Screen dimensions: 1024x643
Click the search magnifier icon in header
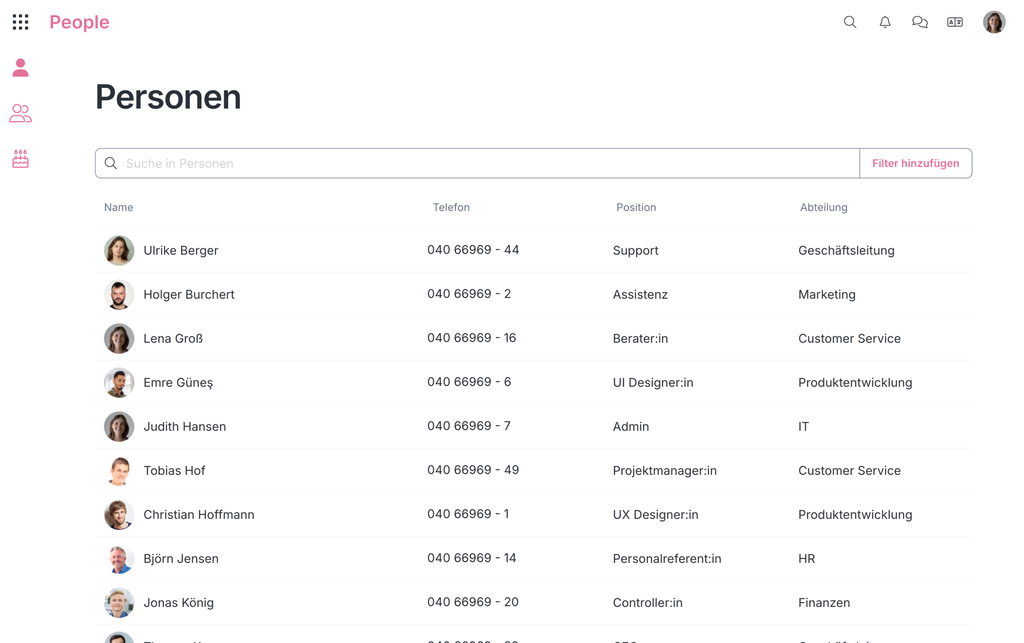click(850, 22)
